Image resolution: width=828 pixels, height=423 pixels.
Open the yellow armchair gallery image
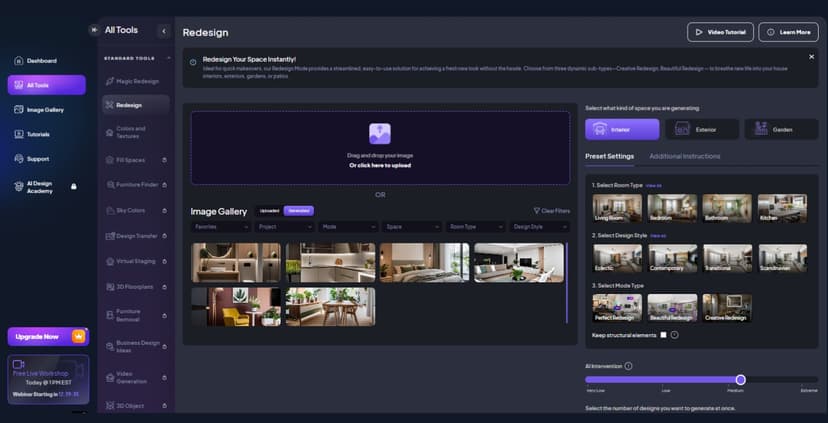[236, 307]
